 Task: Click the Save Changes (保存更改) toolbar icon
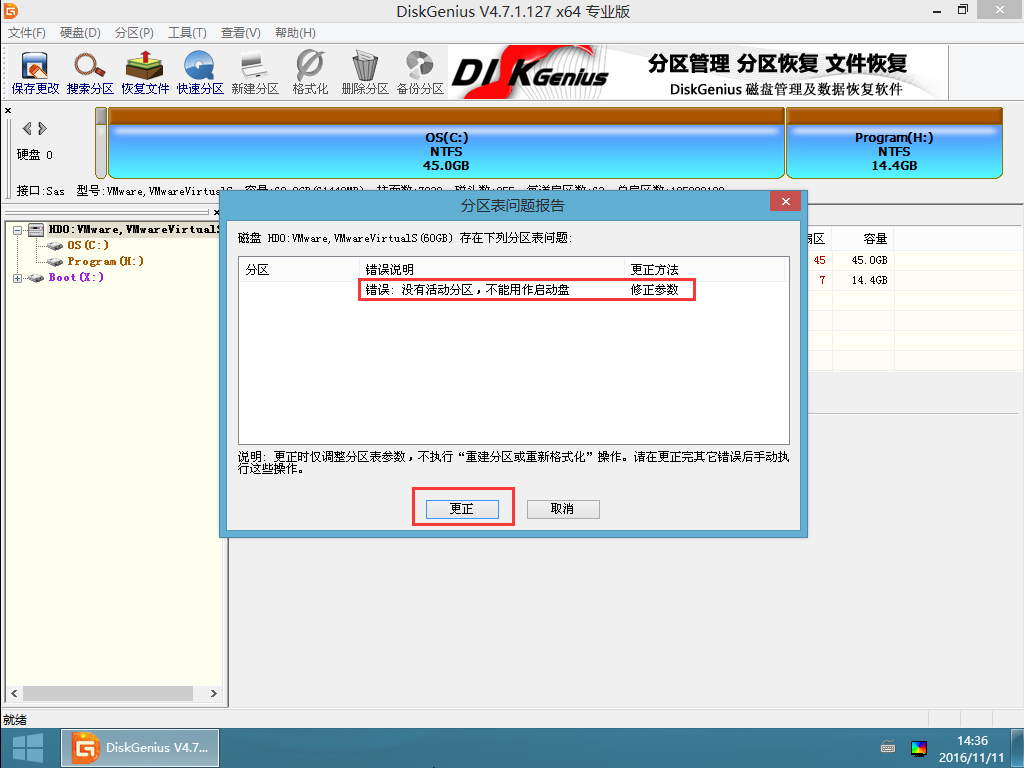35,73
